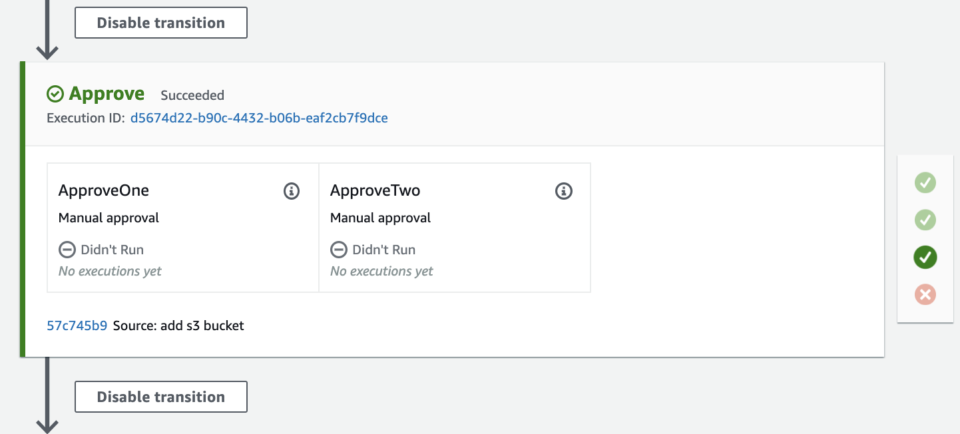Click the Succeeded status label

192,95
